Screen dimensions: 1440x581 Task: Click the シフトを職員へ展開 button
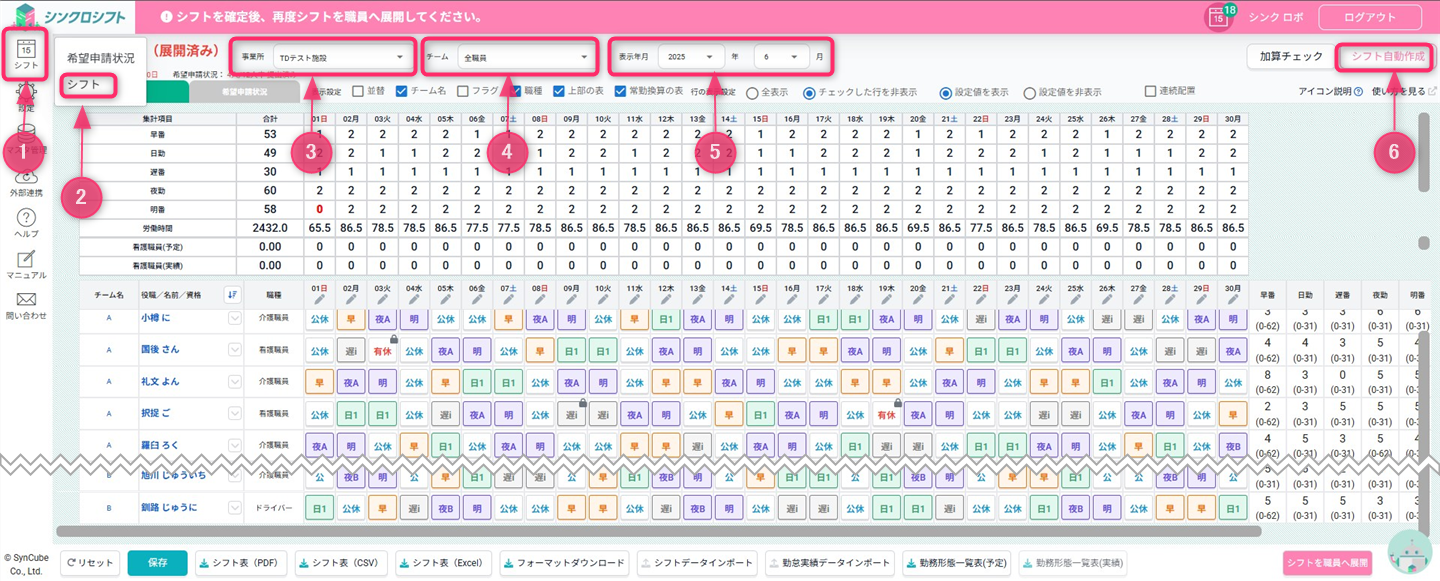1327,563
